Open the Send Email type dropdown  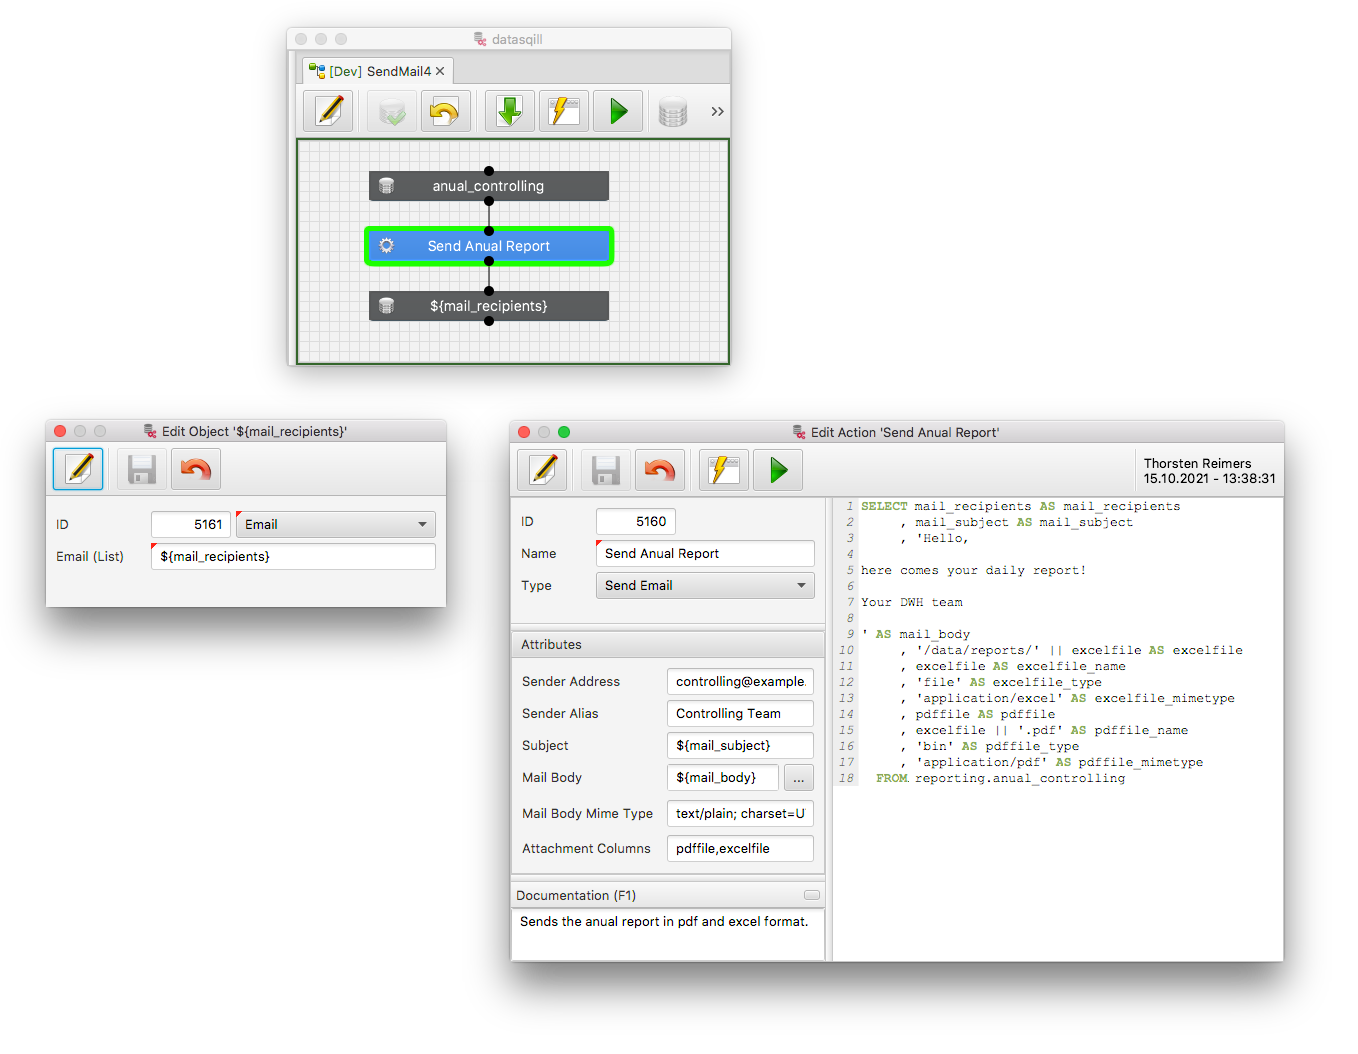pos(705,585)
